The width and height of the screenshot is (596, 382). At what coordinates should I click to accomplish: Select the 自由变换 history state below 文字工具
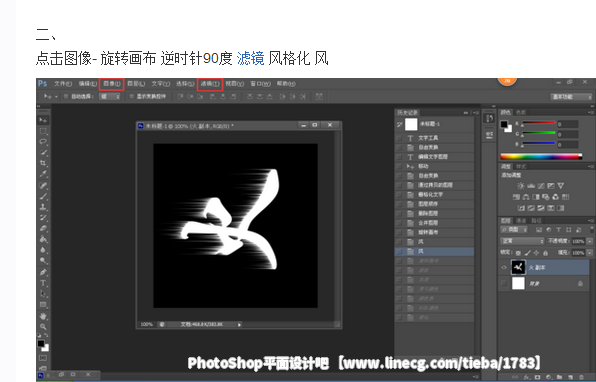pyautogui.click(x=434, y=147)
